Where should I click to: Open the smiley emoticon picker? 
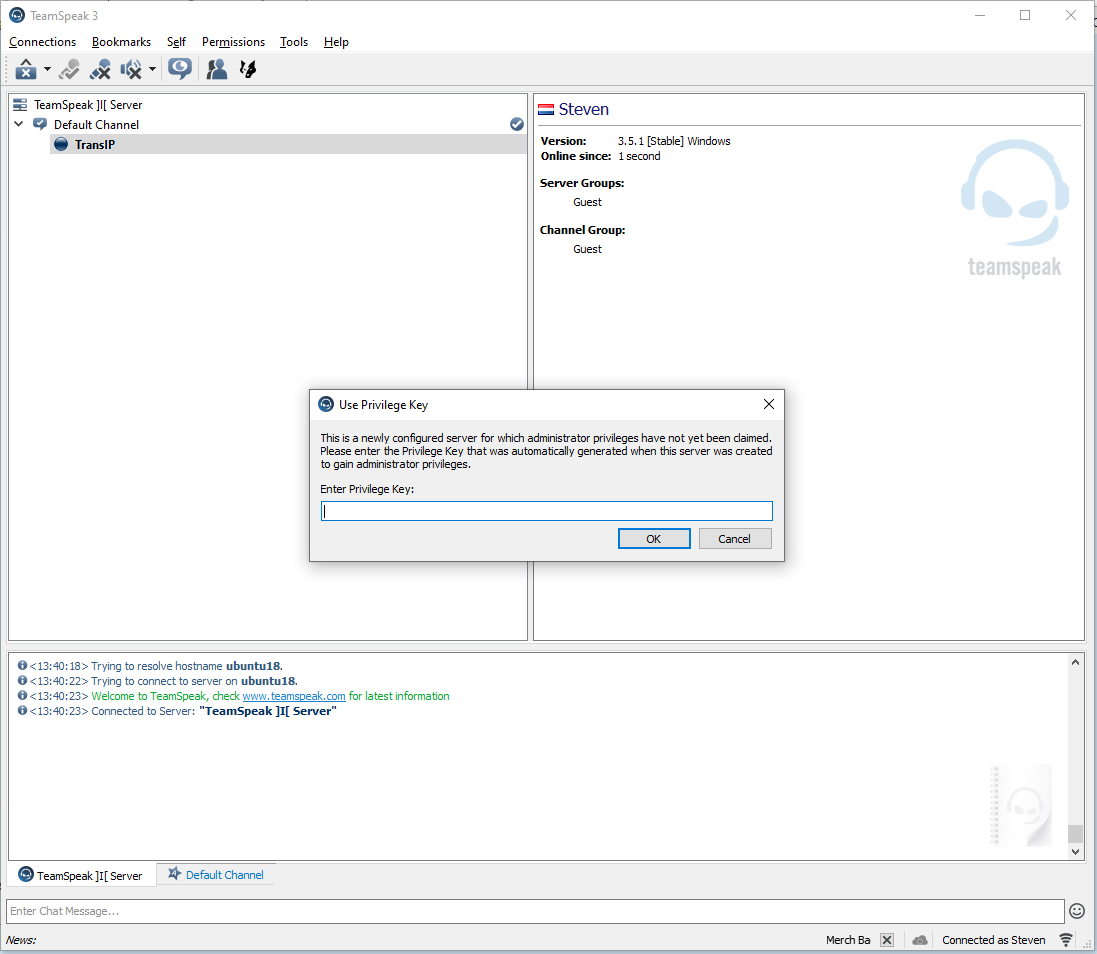click(x=1077, y=911)
